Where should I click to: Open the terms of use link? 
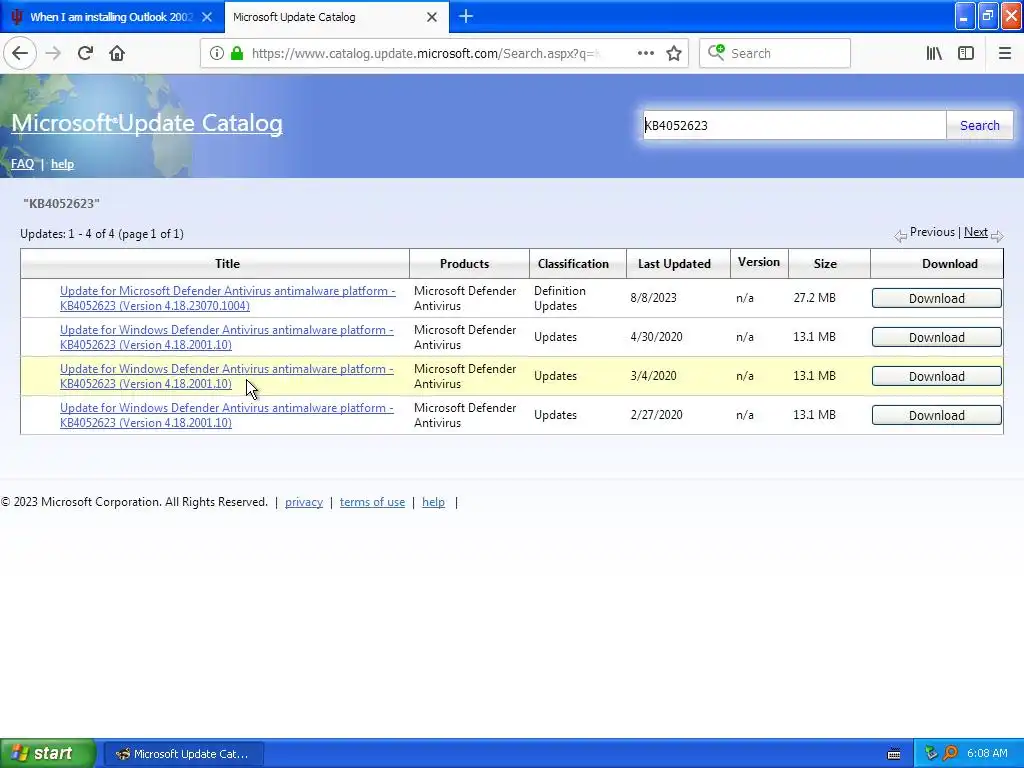372,502
